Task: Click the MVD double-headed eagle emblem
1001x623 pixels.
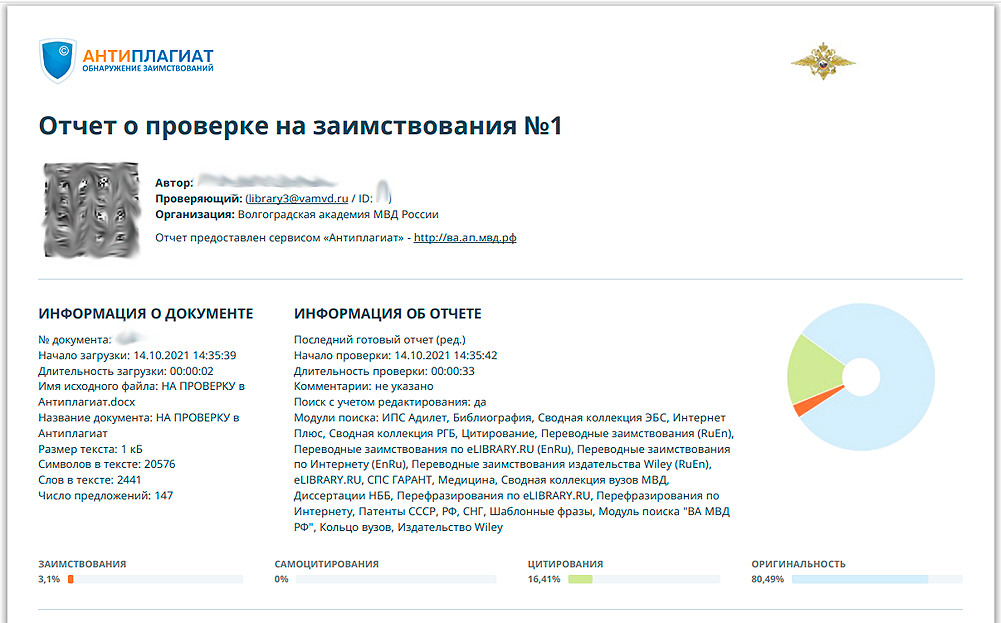Action: pos(823,61)
